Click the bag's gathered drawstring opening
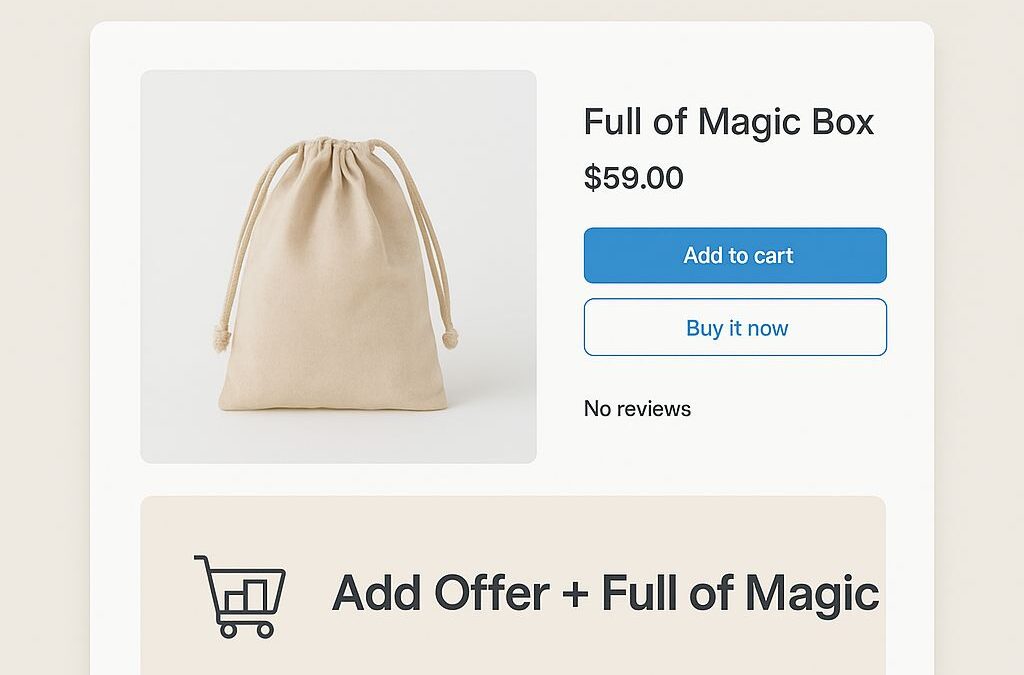The height and width of the screenshot is (675, 1024). click(335, 153)
